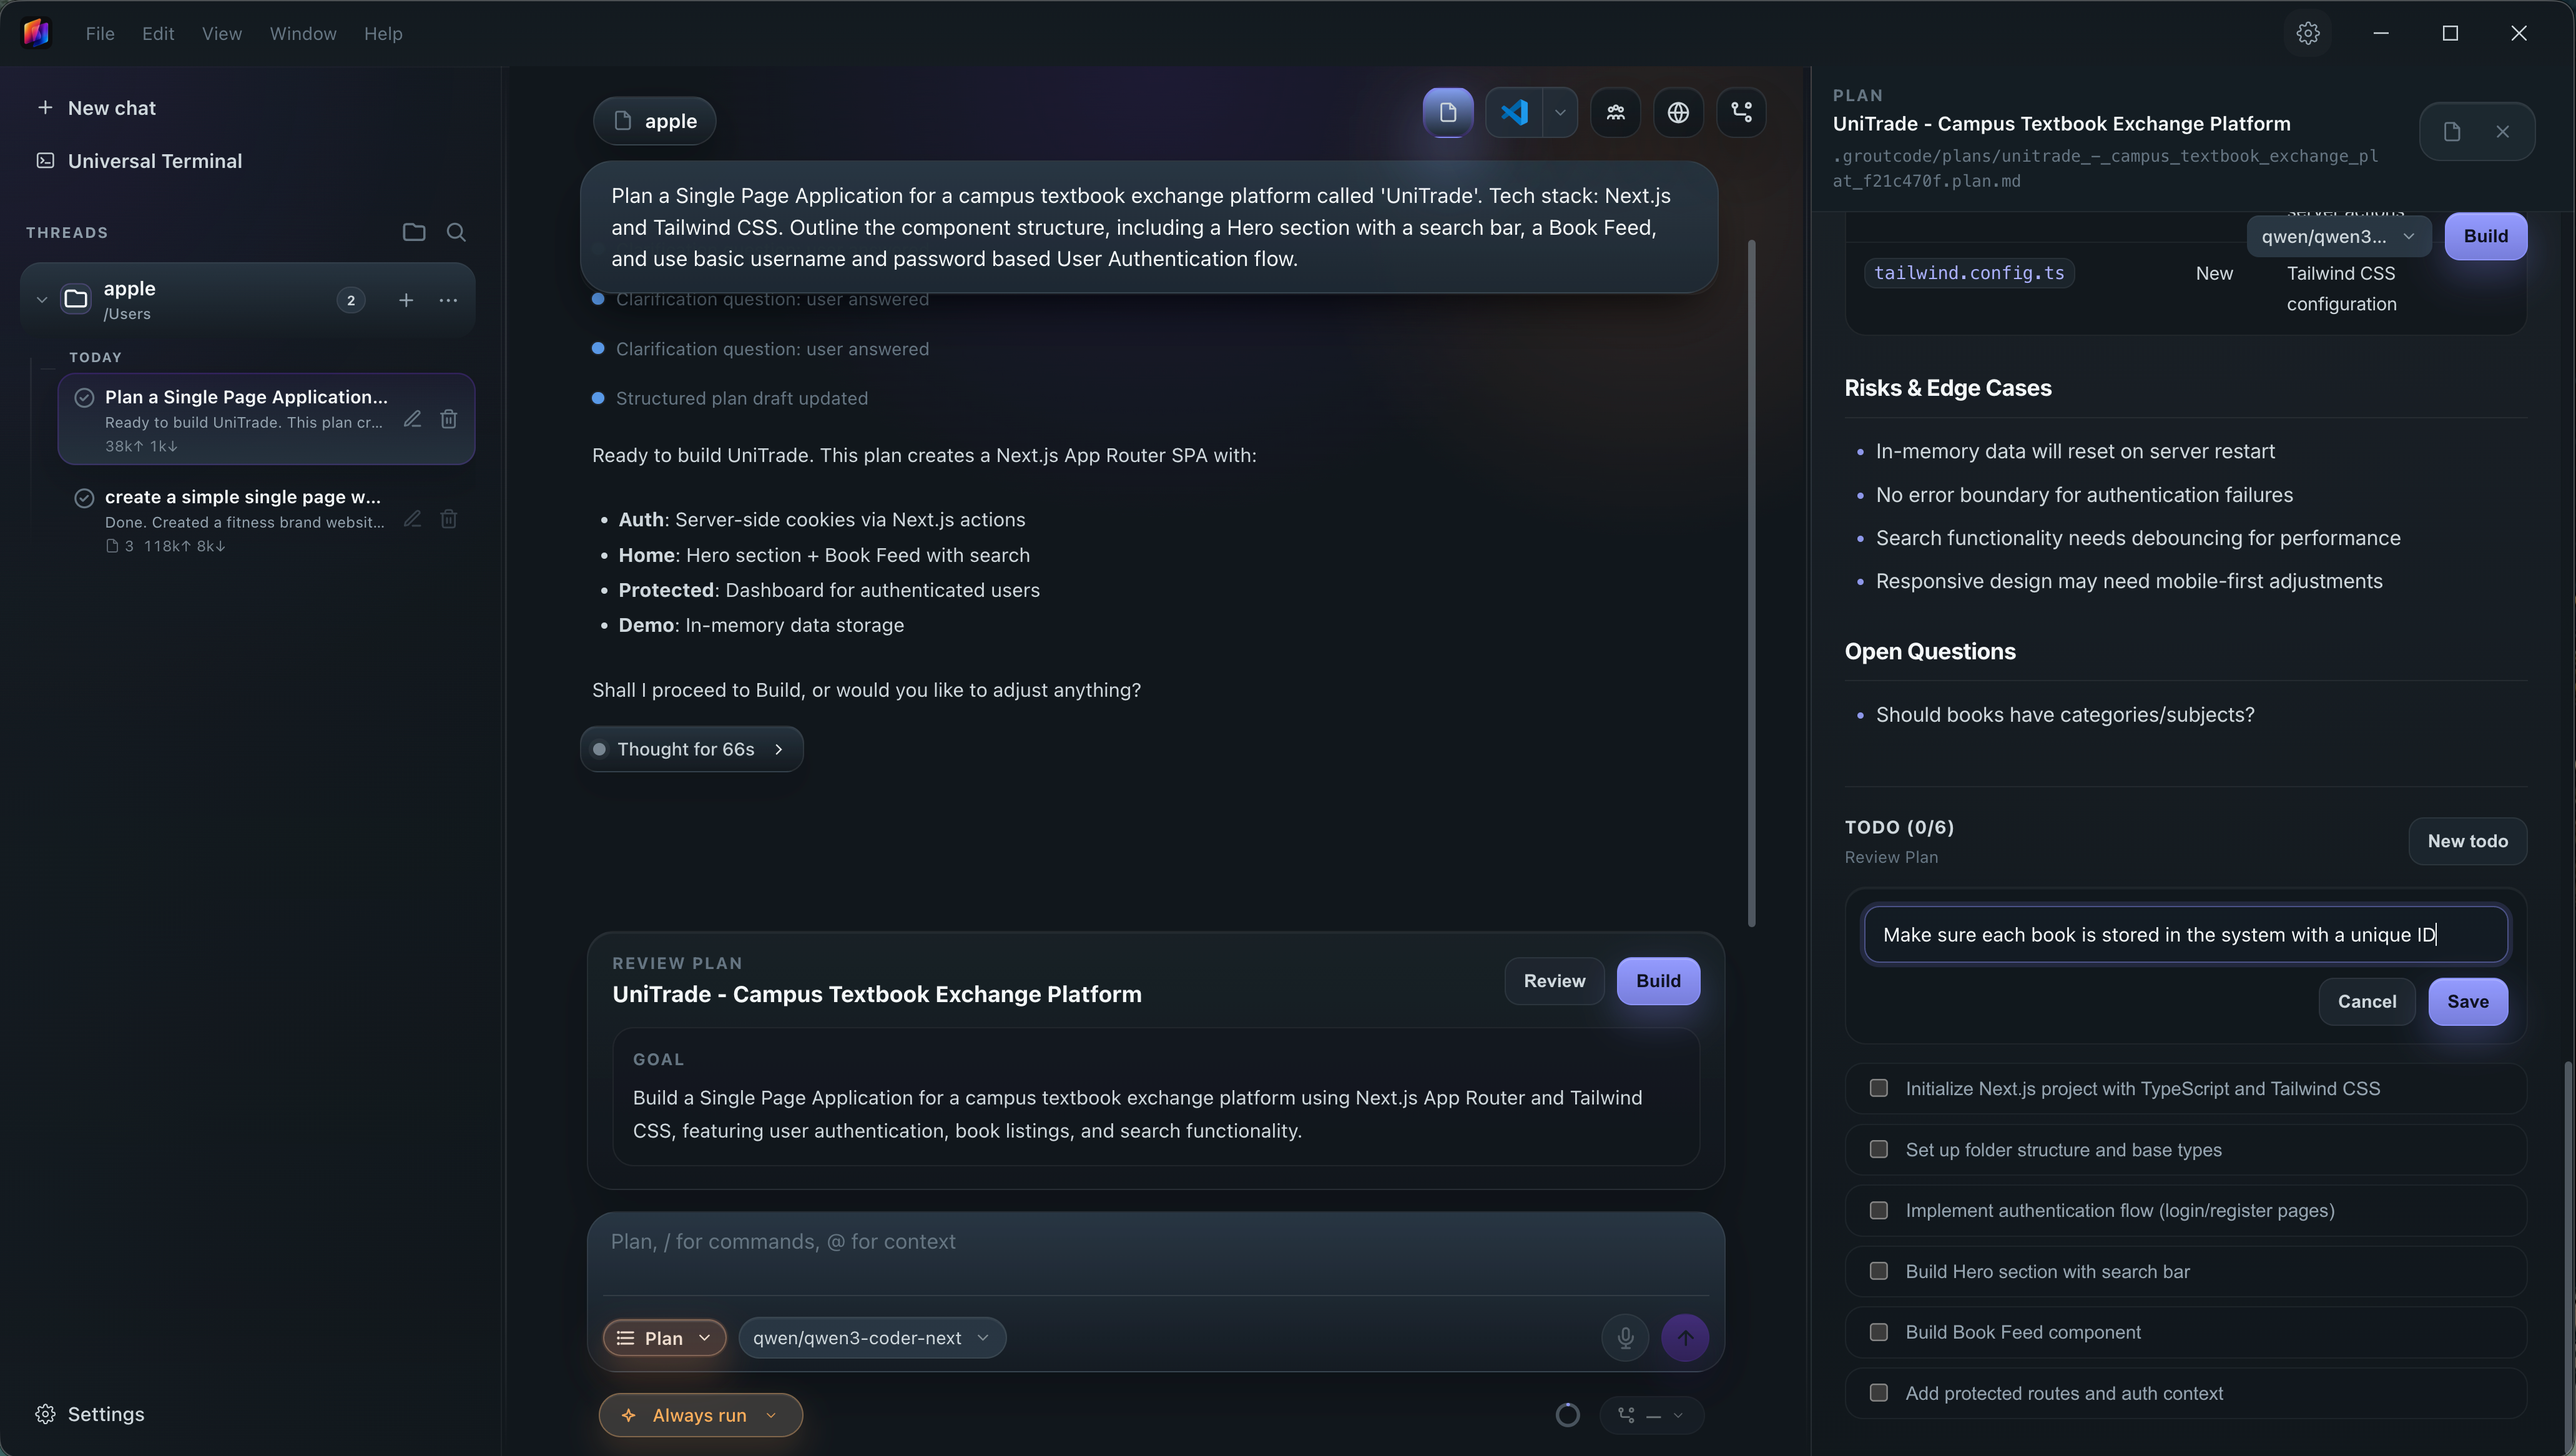
Task: Rename the 'create a simple single page' thread
Action: (412, 519)
